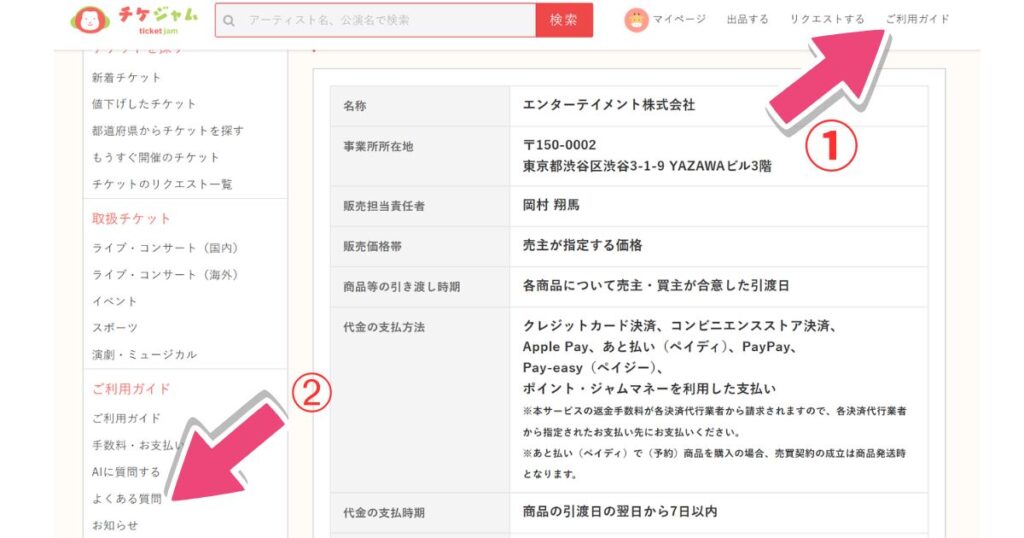Click the 販売価格帯 label
The image size is (1024, 538).
coord(372,247)
